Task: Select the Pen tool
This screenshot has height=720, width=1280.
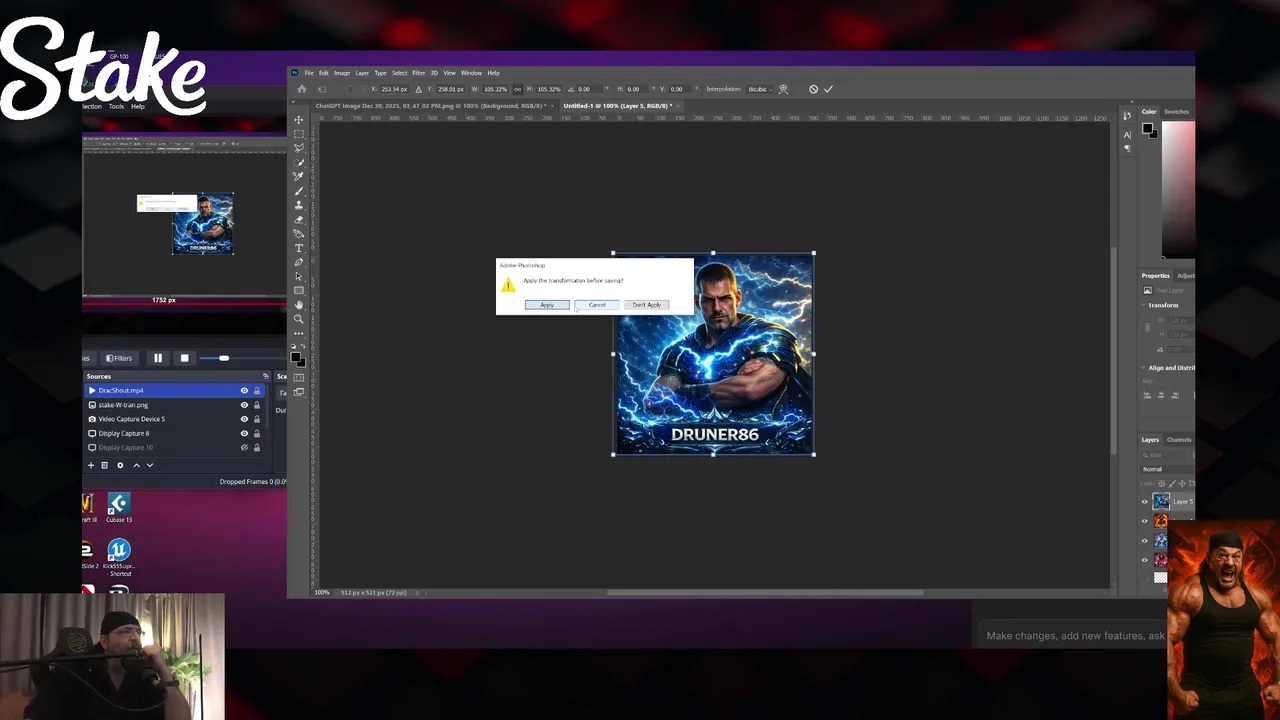Action: pos(298,262)
